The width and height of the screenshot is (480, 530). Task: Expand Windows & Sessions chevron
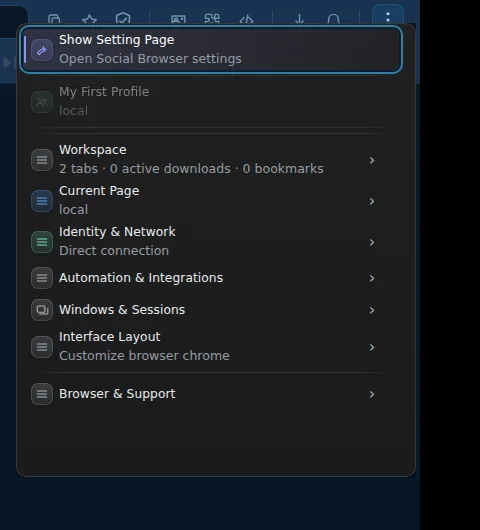(372, 310)
